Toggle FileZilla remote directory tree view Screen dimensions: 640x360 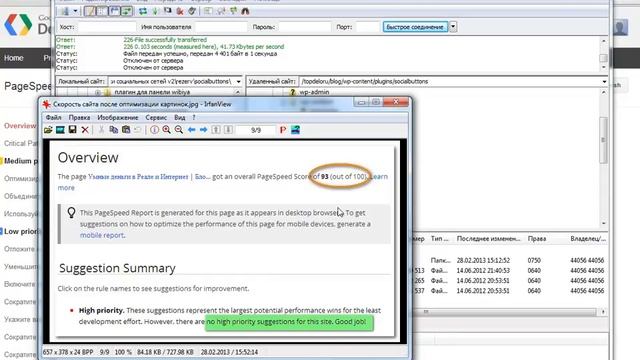(114, 11)
